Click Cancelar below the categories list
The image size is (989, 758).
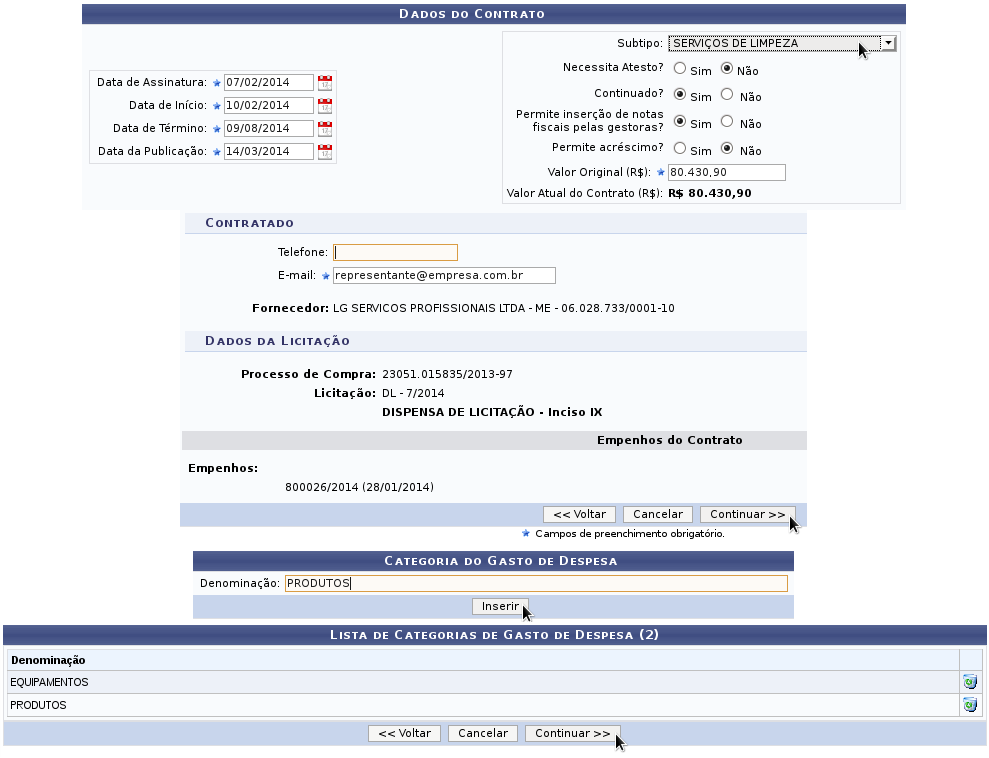(x=483, y=733)
